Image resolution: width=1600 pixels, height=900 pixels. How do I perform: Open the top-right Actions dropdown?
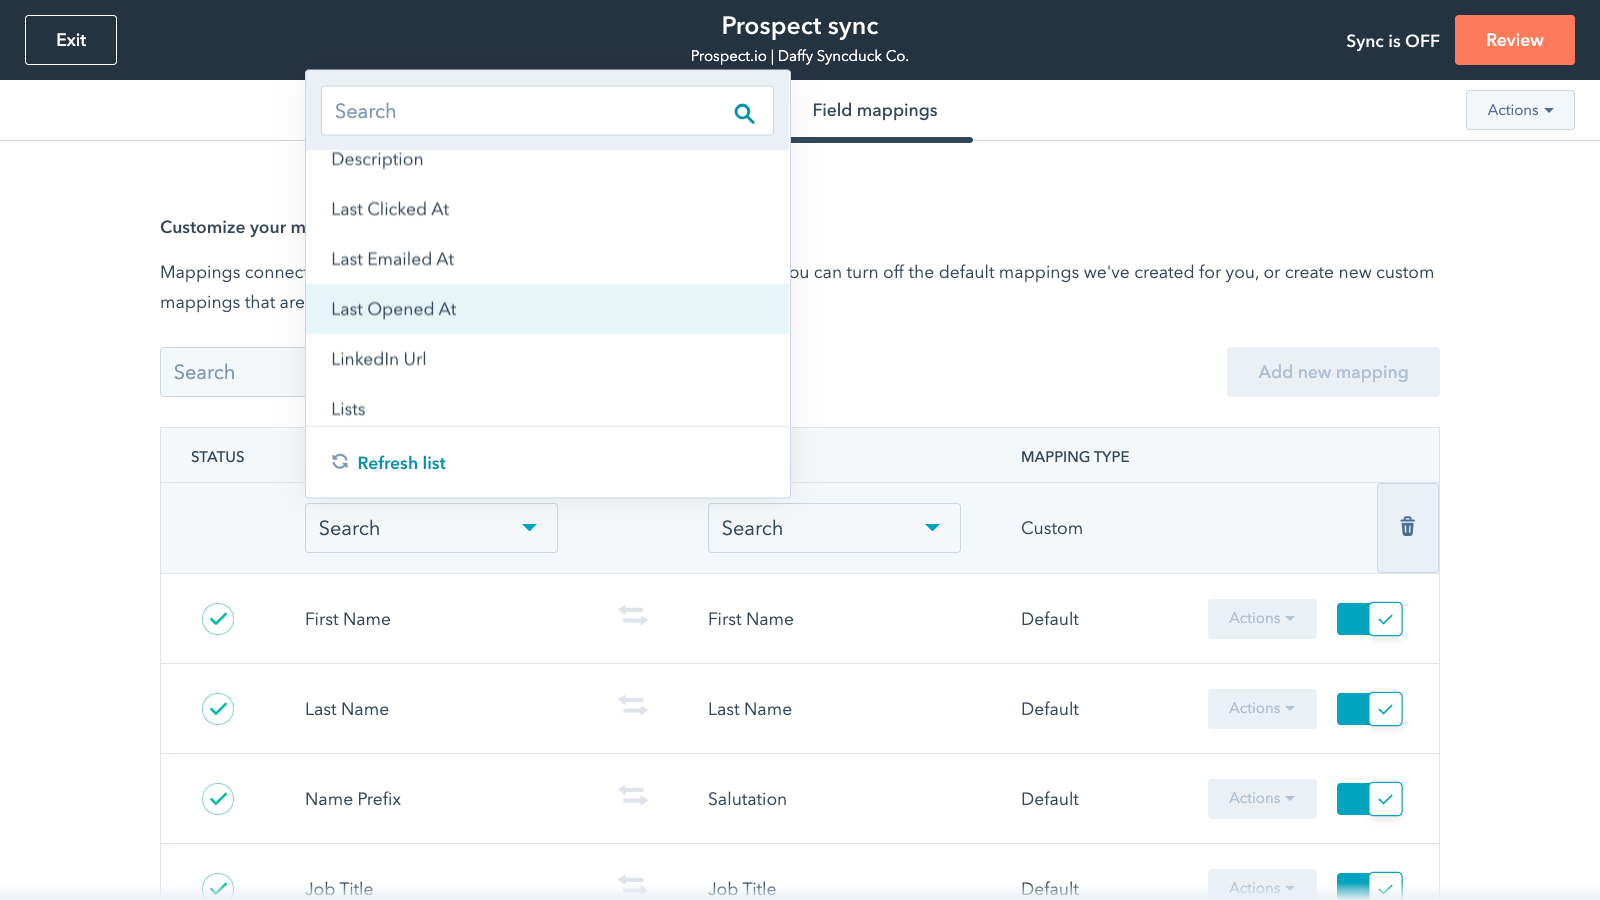[x=1519, y=110]
